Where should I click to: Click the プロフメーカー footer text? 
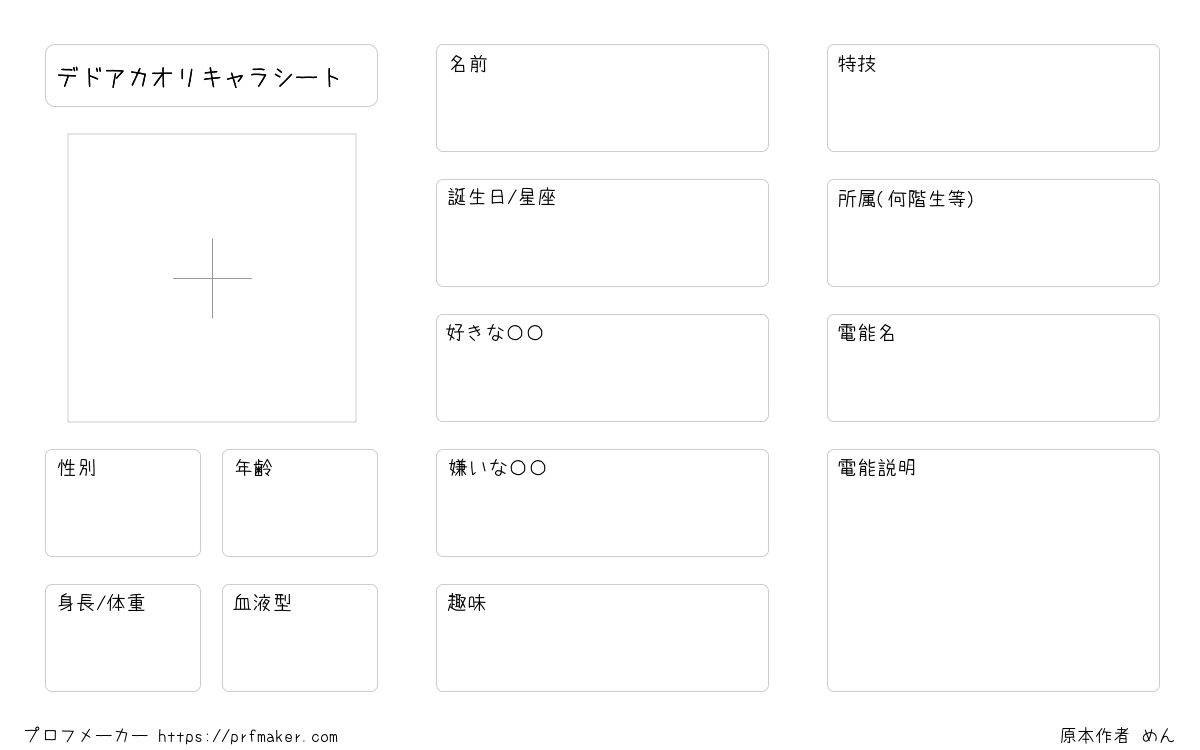[86, 736]
